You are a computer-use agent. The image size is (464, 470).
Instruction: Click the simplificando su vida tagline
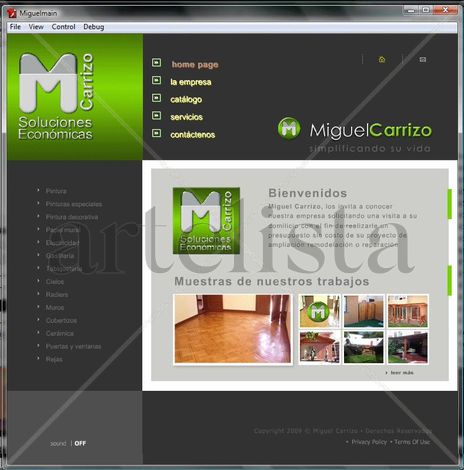coord(370,148)
